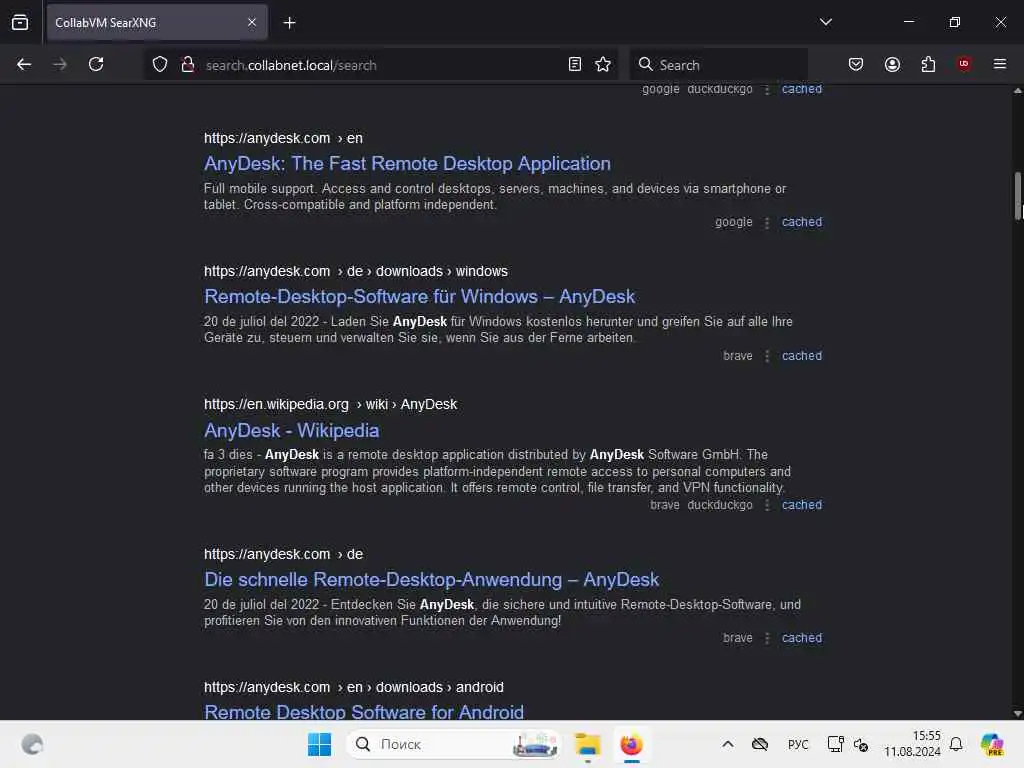Open AnyDesk: The Fast Remote Desktop Application
Screen dimensions: 1024x768
click(x=408, y=163)
